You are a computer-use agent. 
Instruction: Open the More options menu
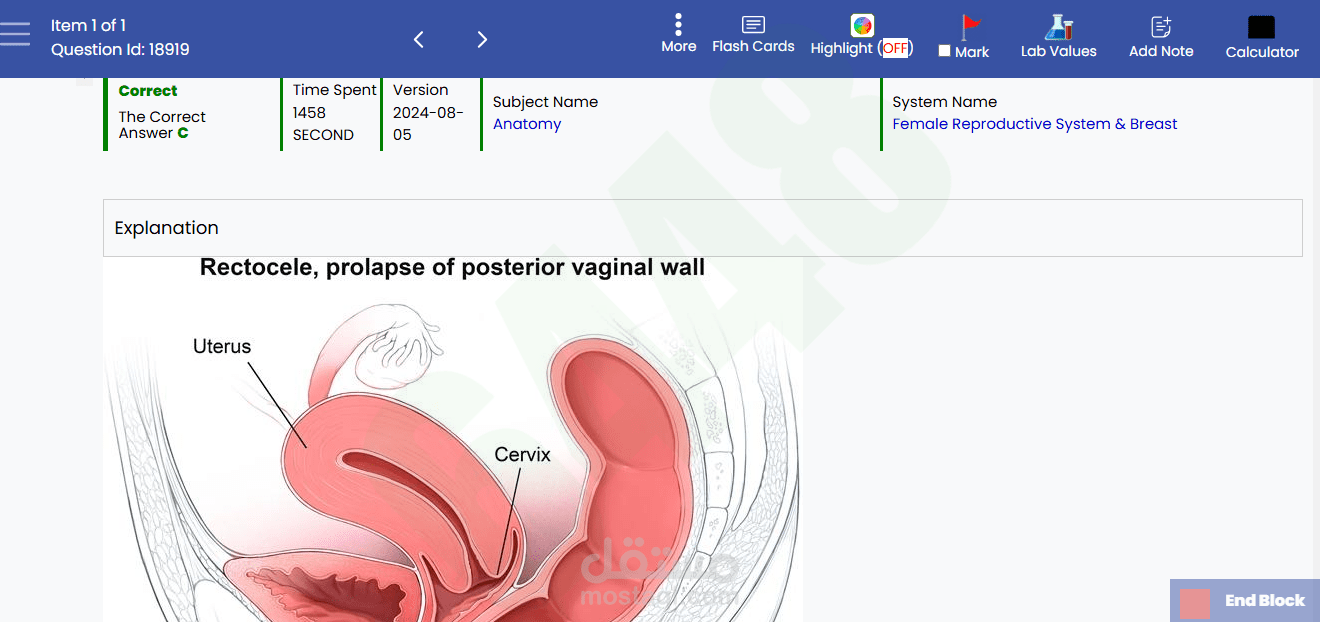[x=678, y=33]
